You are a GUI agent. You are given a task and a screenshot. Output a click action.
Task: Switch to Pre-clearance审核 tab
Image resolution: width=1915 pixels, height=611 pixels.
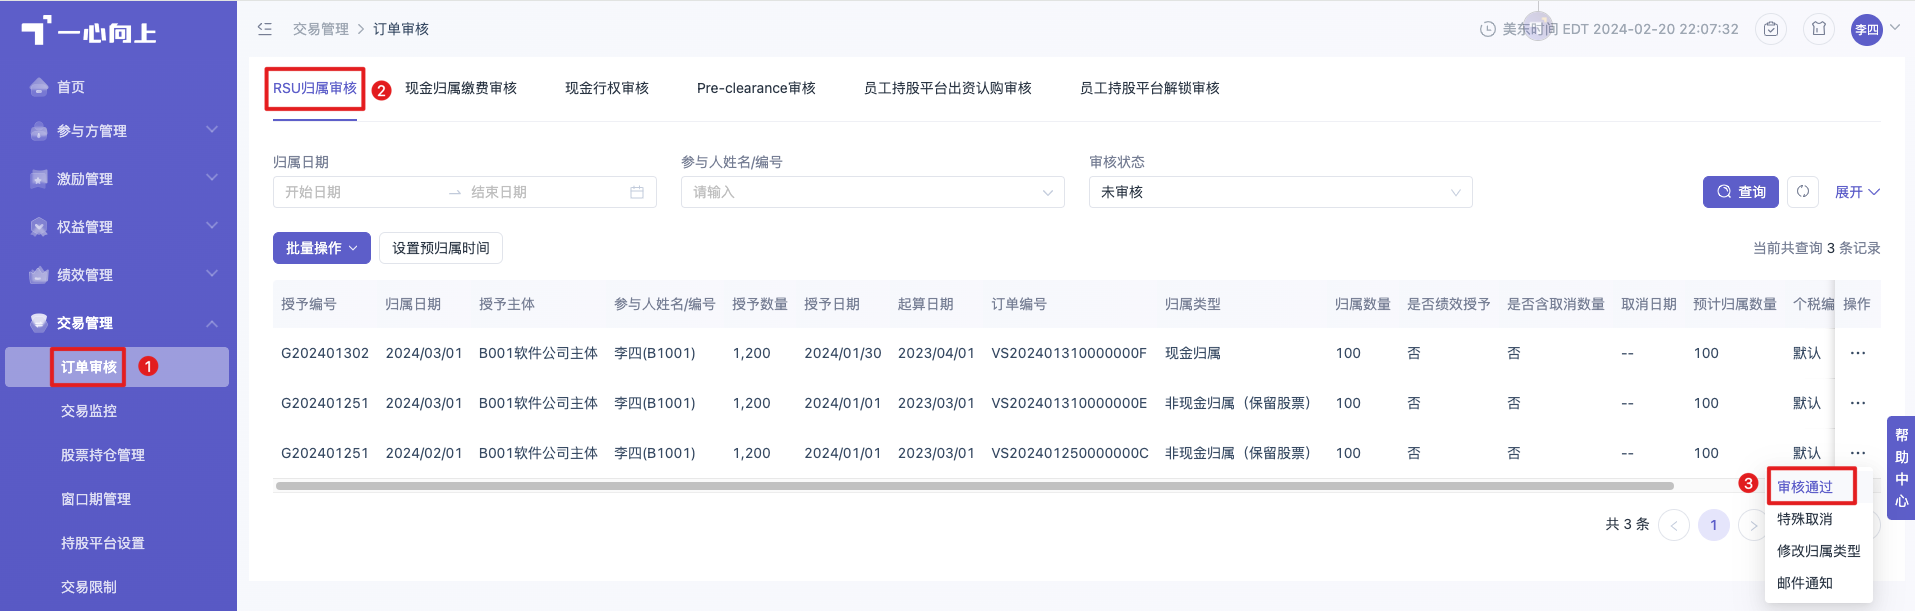click(x=756, y=88)
